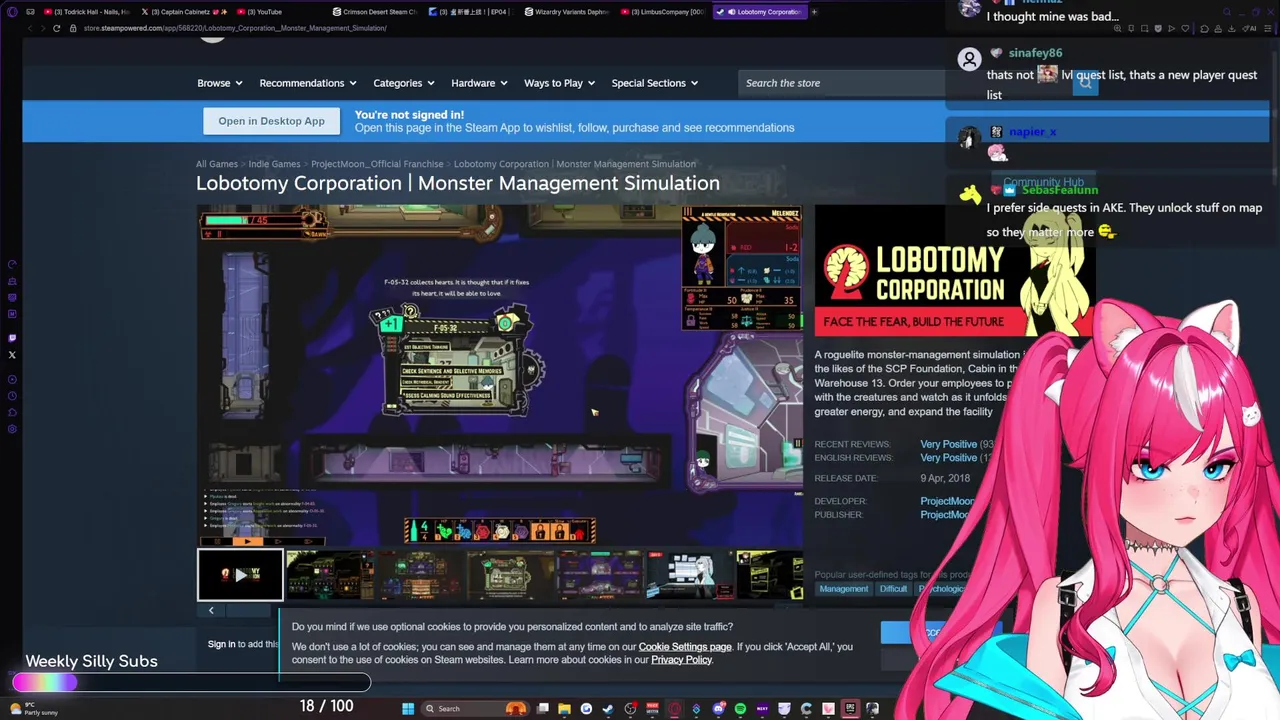Expand the Ways to Play dropdown
The image size is (1280, 720).
pos(559,83)
